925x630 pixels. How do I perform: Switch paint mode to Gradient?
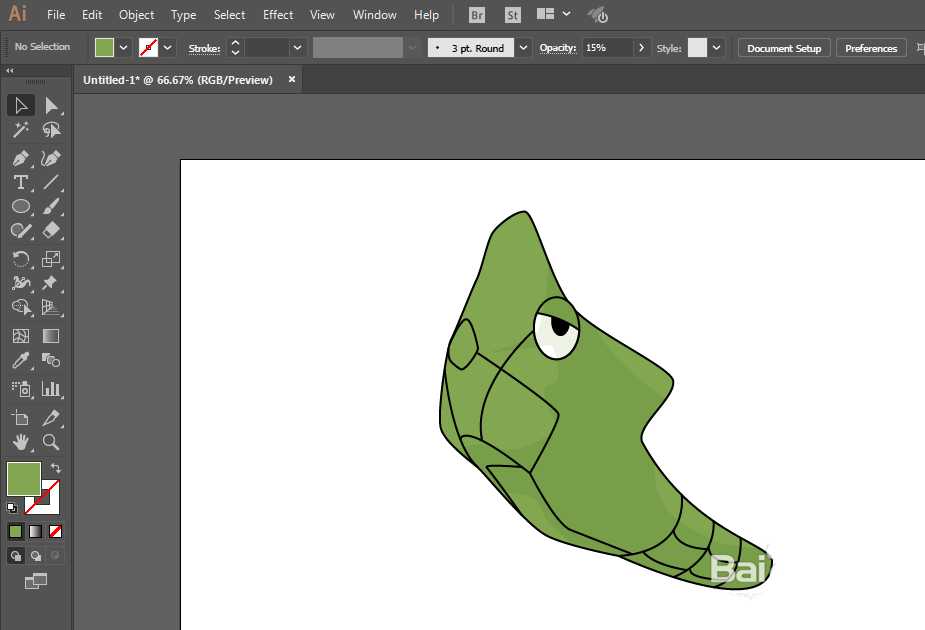(36, 531)
